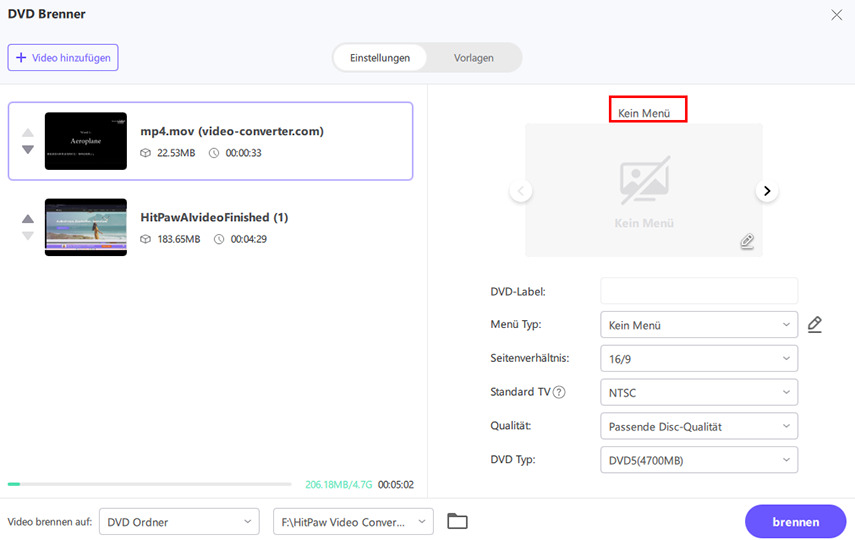Open Seitenverhältnis 16/9 dropdown
This screenshot has width=855, height=540.
point(699,359)
